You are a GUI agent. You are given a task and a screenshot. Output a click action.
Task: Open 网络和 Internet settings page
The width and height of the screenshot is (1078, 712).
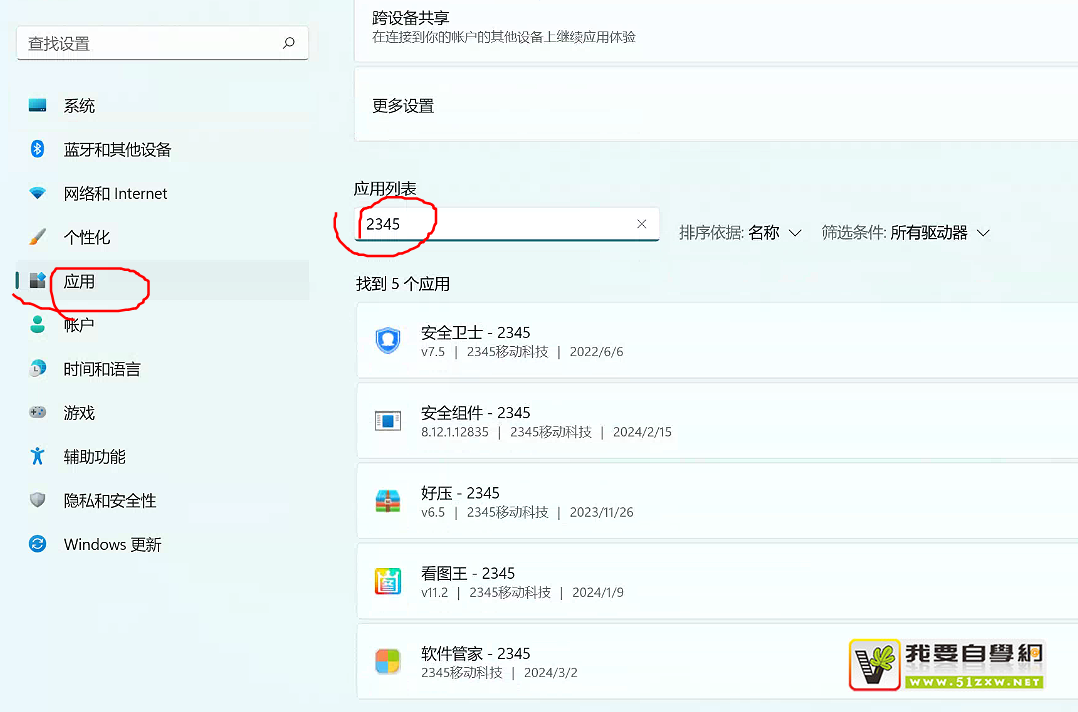pyautogui.click(x=115, y=194)
